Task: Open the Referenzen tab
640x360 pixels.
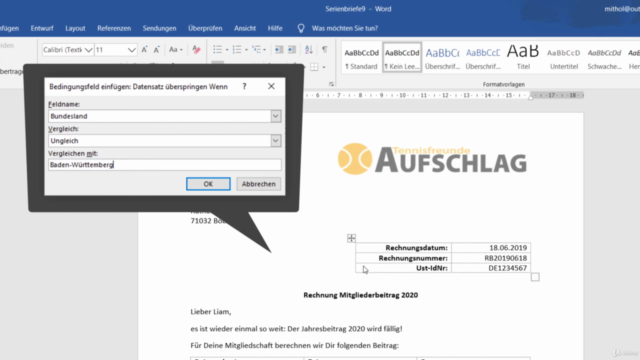Action: click(114, 28)
